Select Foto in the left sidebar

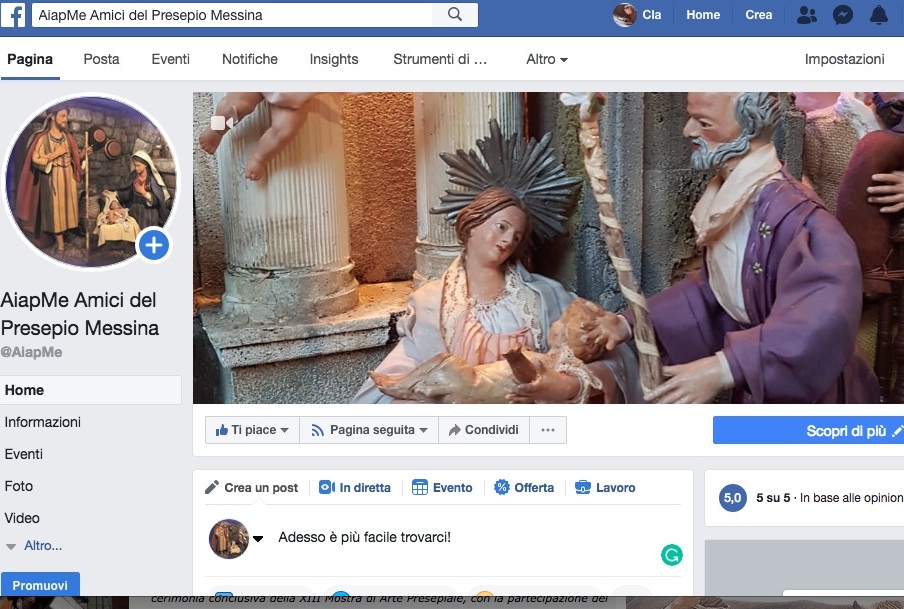click(18, 486)
